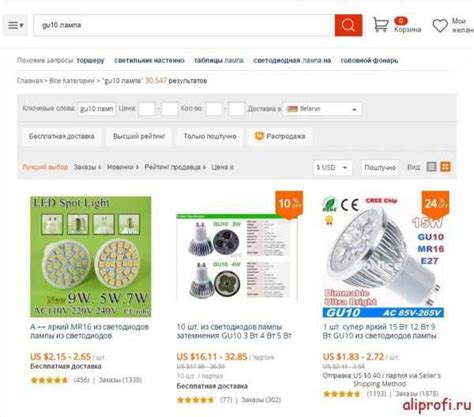Click the gu10 лампа search input field
The height and width of the screenshot is (417, 474).
pyautogui.click(x=184, y=25)
